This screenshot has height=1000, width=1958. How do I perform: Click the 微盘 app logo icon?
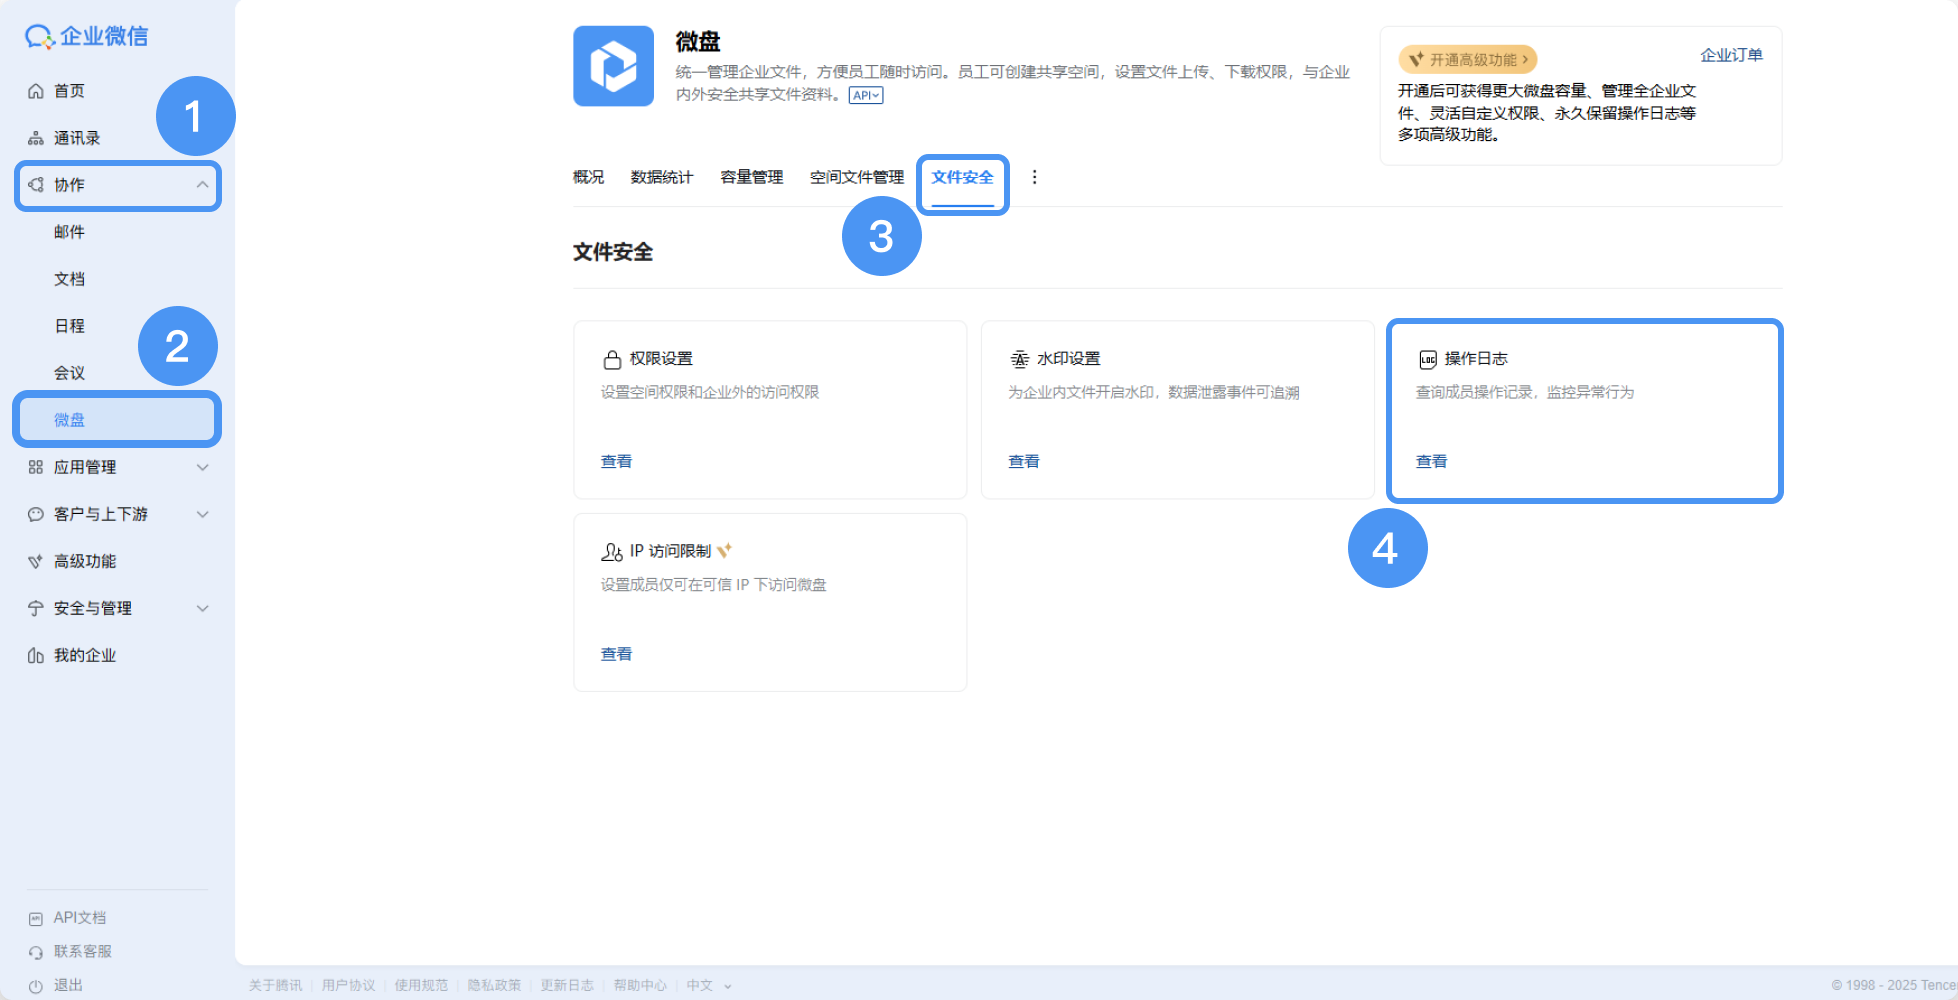(613, 66)
